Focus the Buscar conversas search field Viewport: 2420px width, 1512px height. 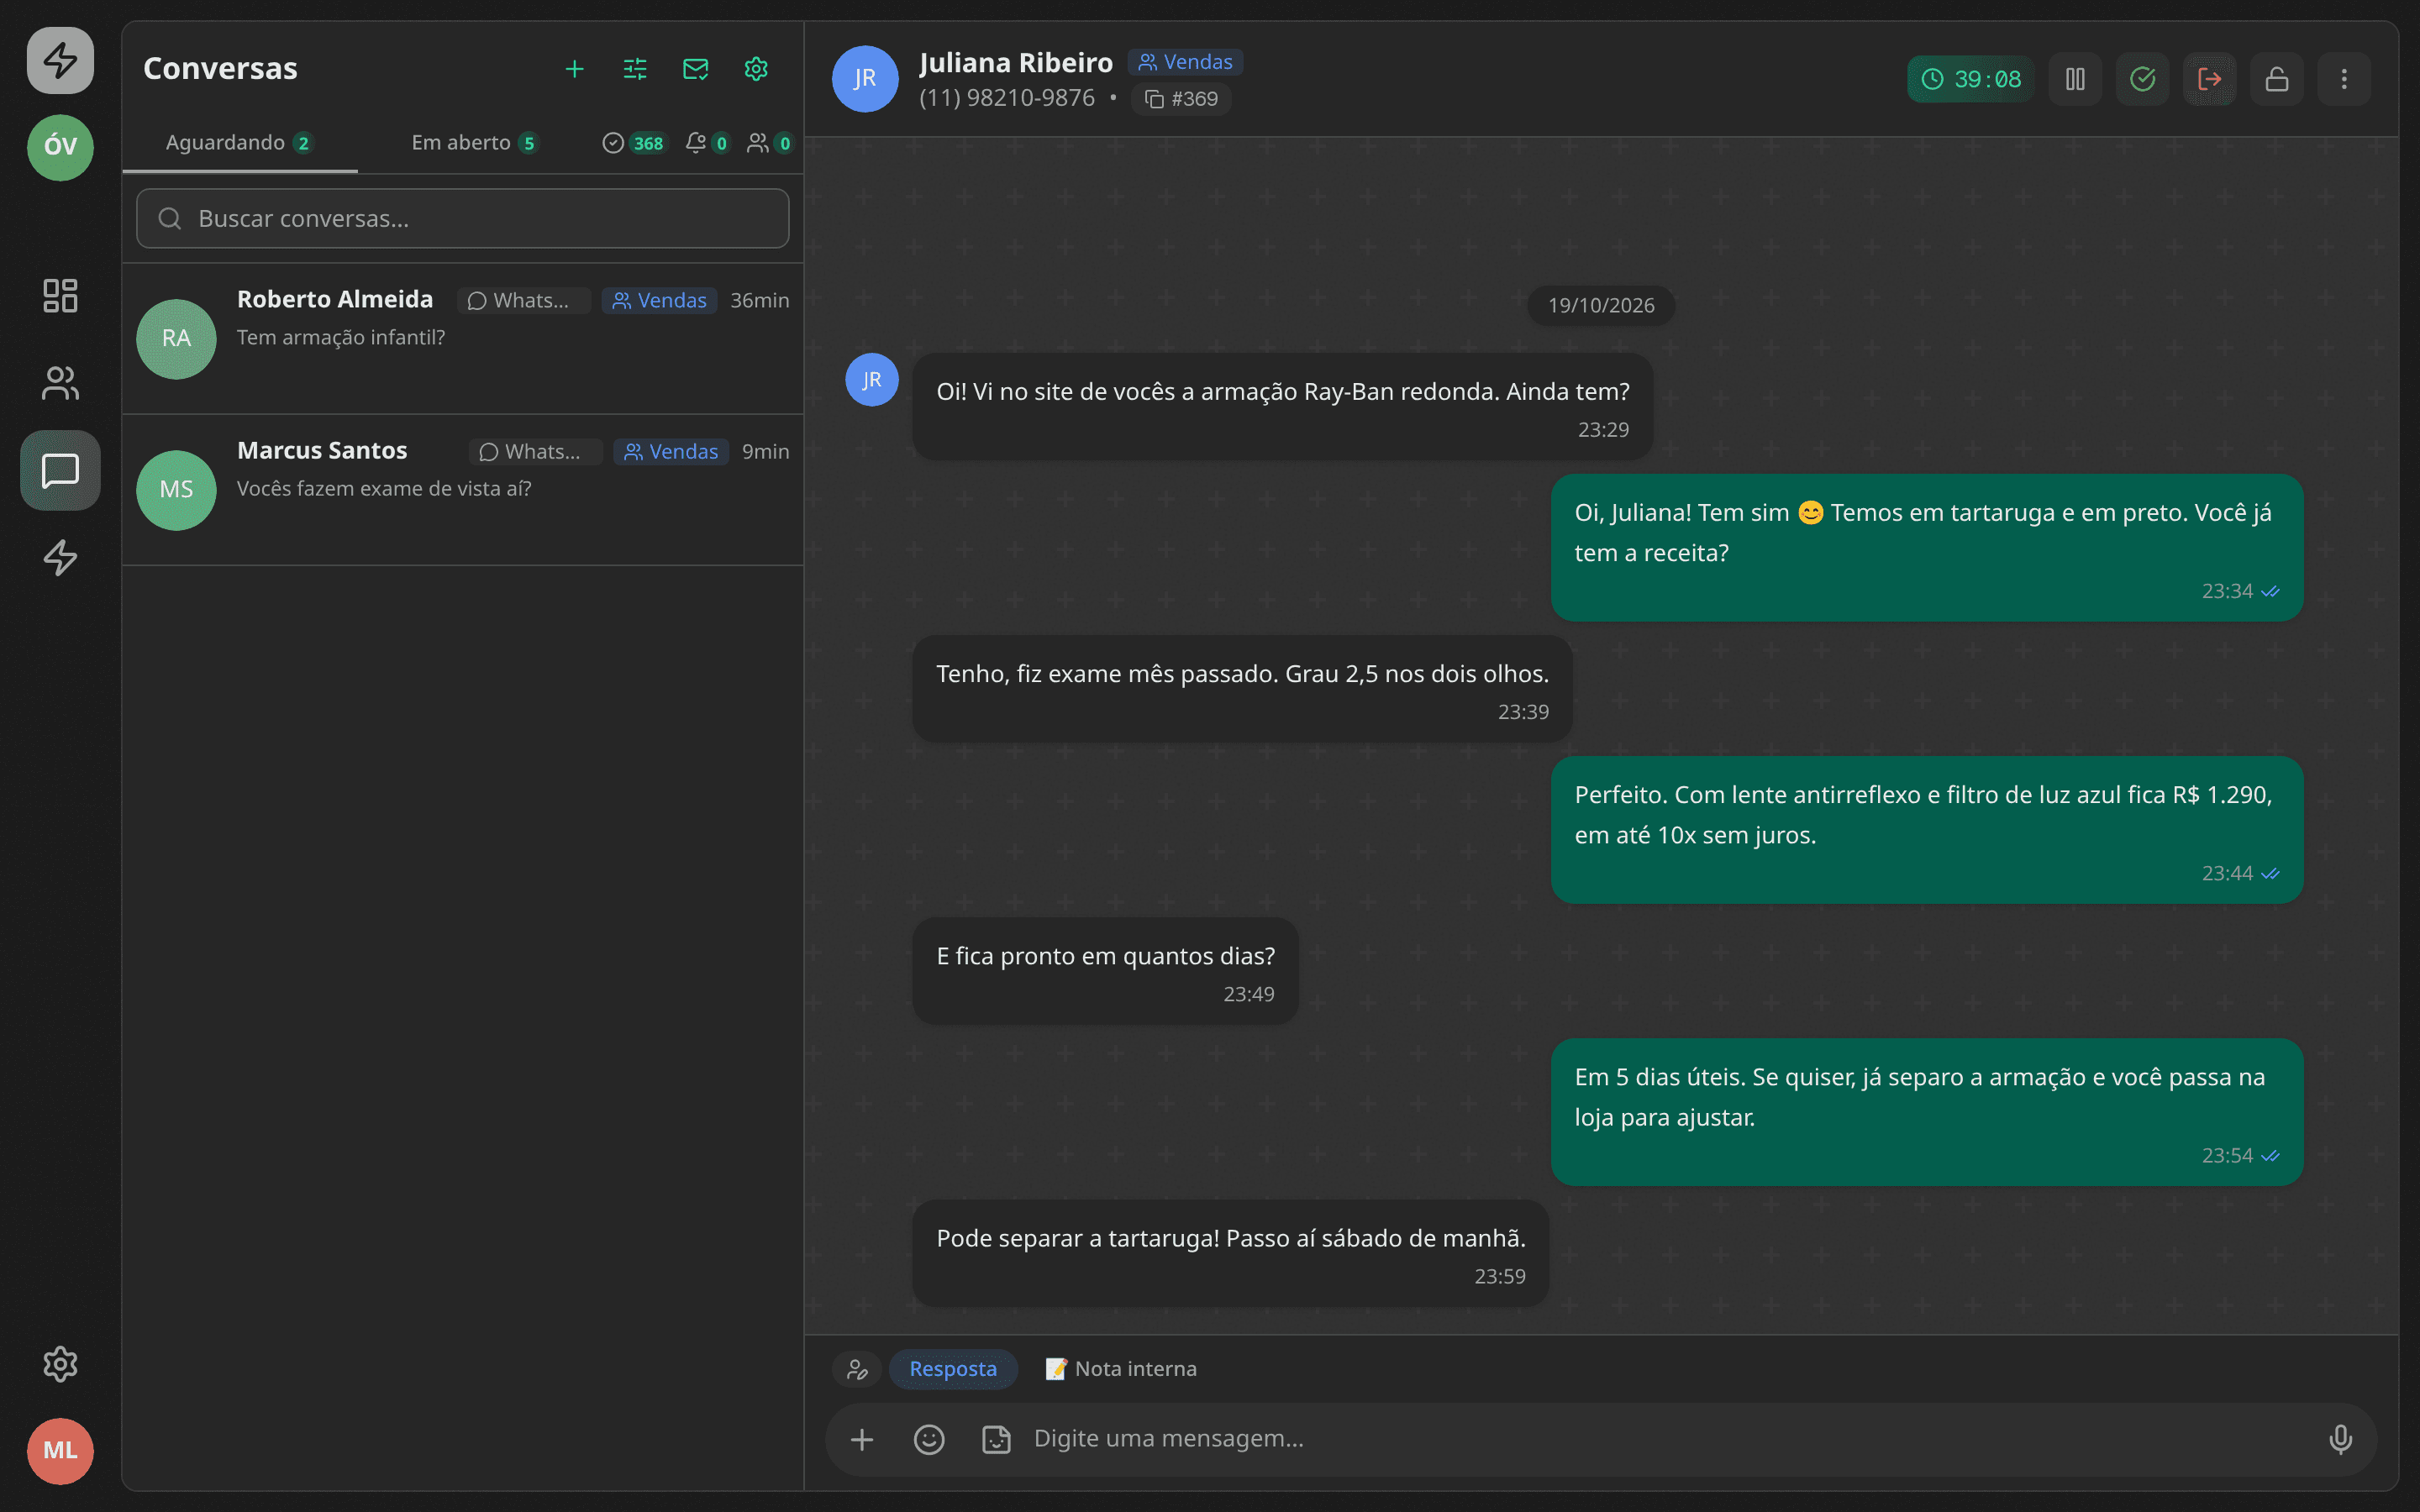coord(463,219)
